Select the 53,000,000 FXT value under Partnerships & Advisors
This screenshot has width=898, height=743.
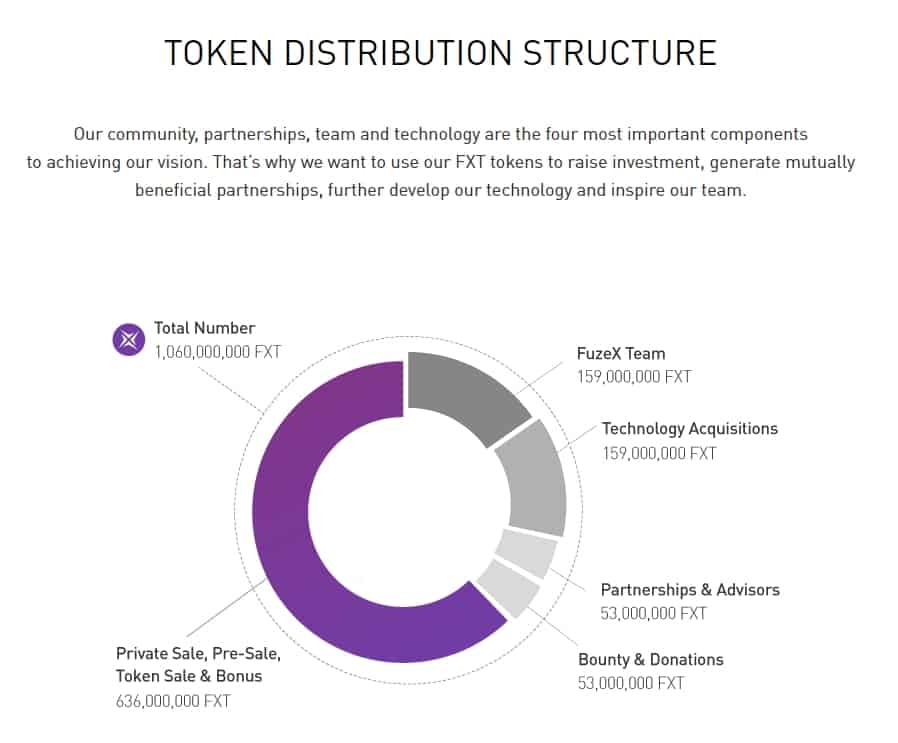[653, 613]
